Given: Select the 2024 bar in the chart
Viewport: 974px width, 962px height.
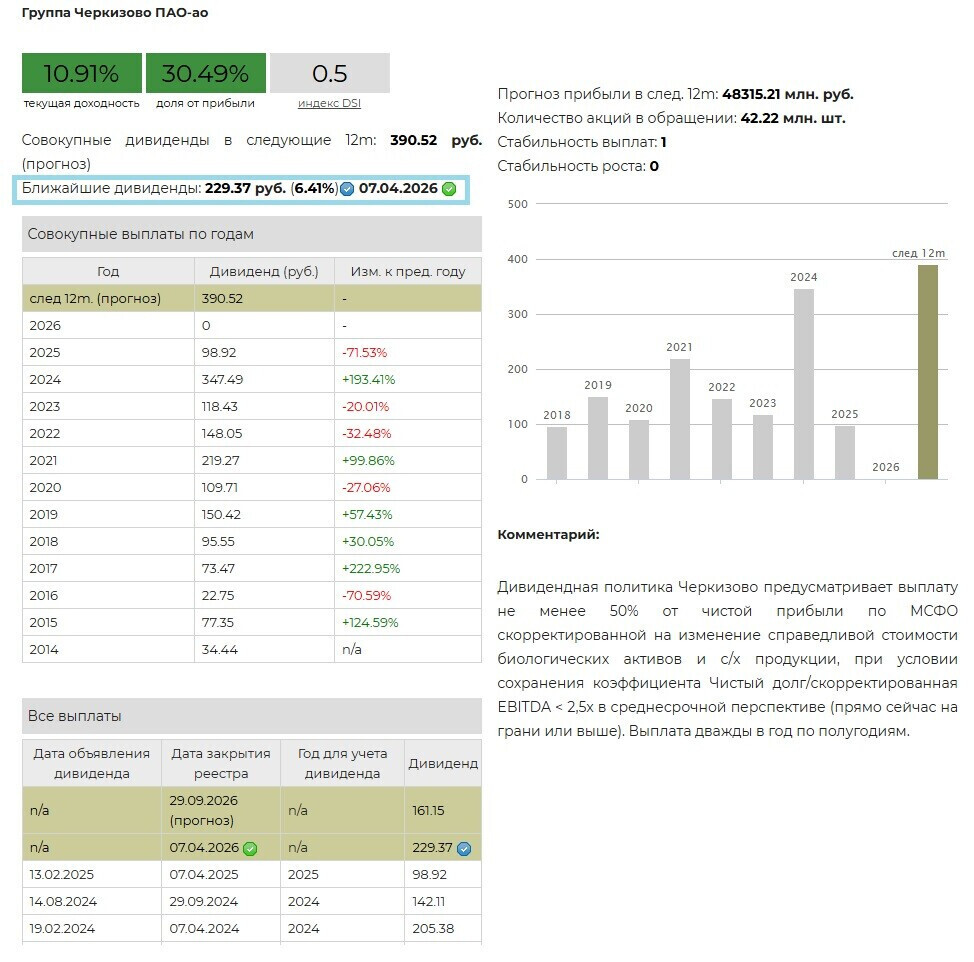Looking at the screenshot, I should tap(804, 384).
